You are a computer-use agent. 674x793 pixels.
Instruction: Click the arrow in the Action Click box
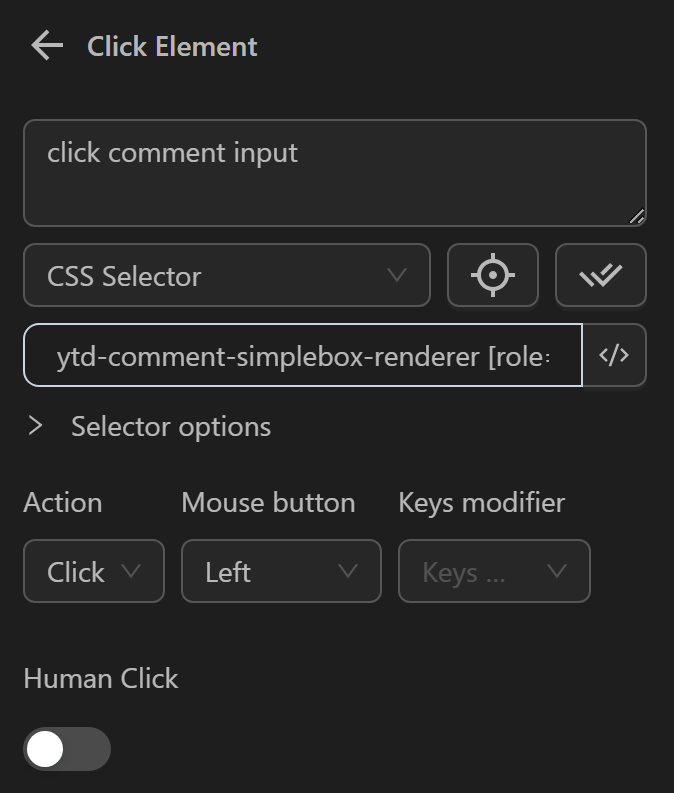coord(131,571)
